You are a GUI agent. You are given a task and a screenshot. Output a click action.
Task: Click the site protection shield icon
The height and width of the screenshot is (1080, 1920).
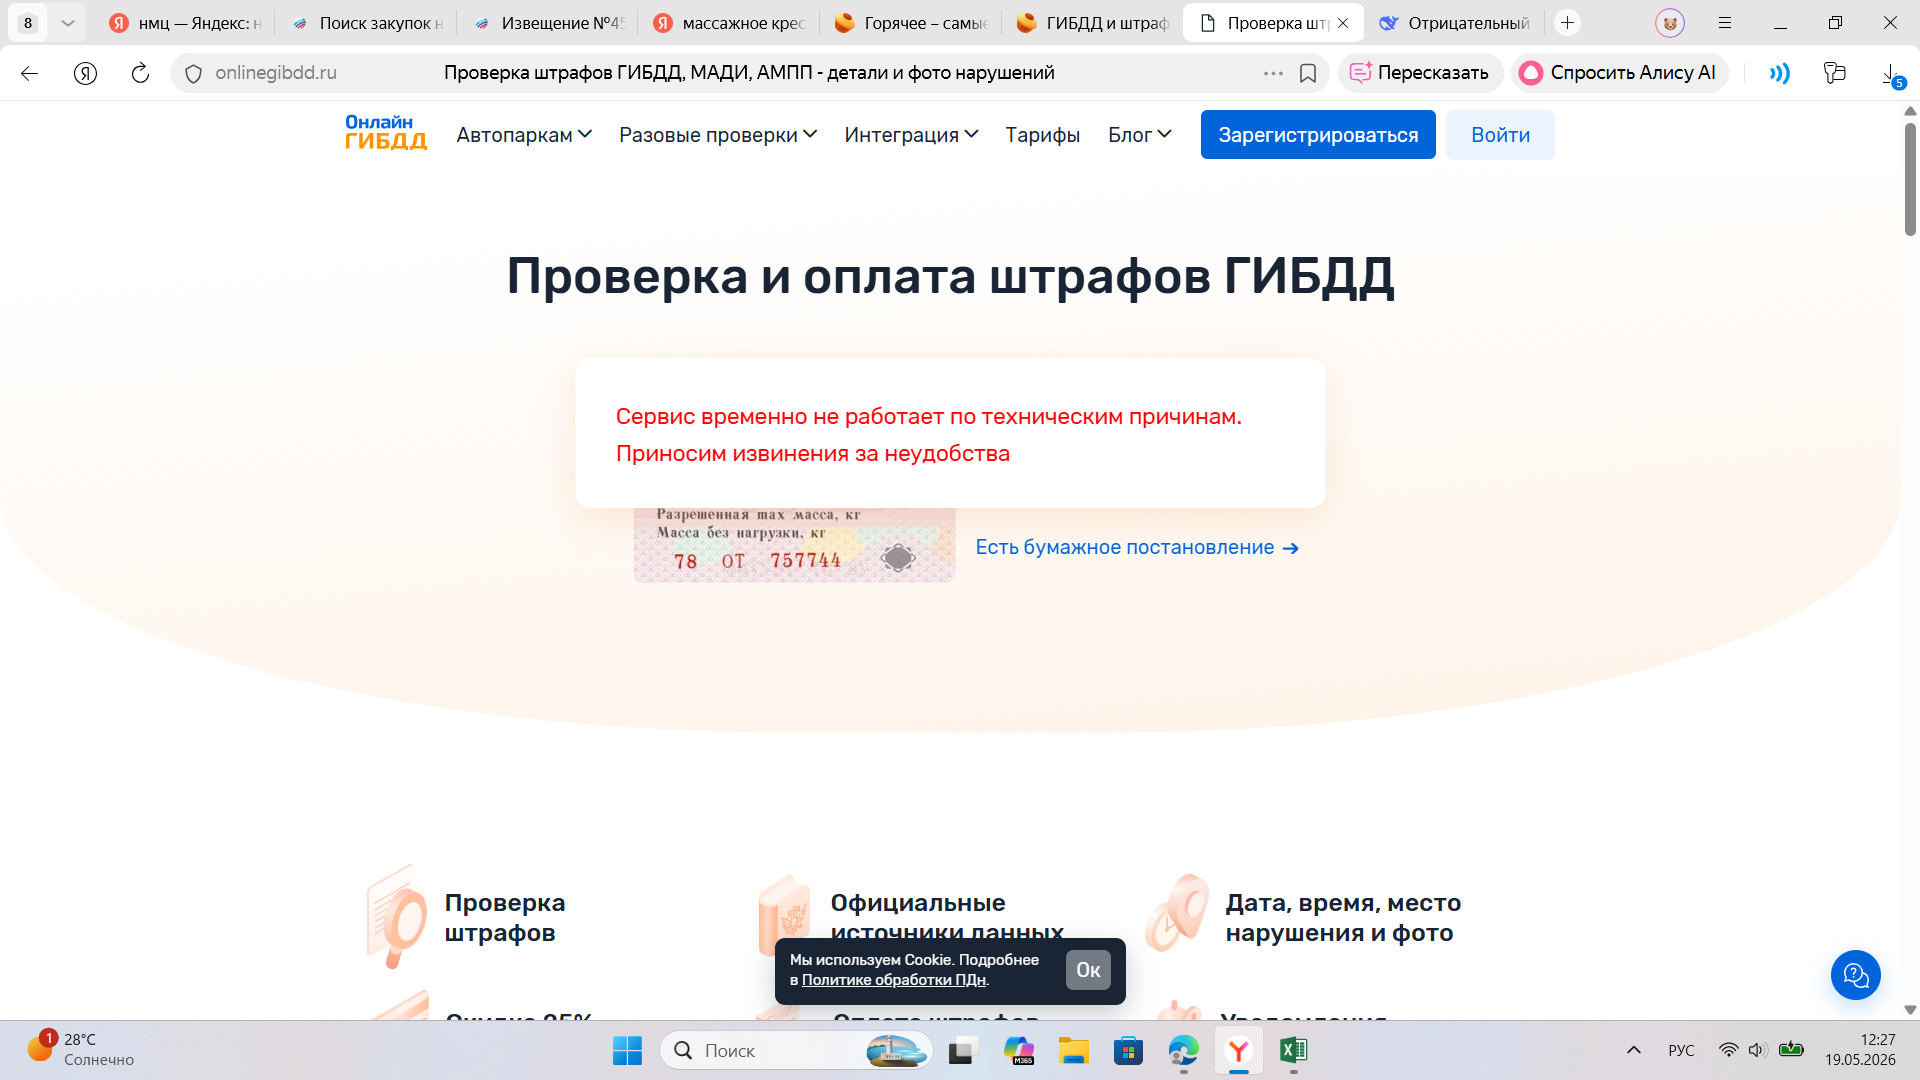(194, 73)
